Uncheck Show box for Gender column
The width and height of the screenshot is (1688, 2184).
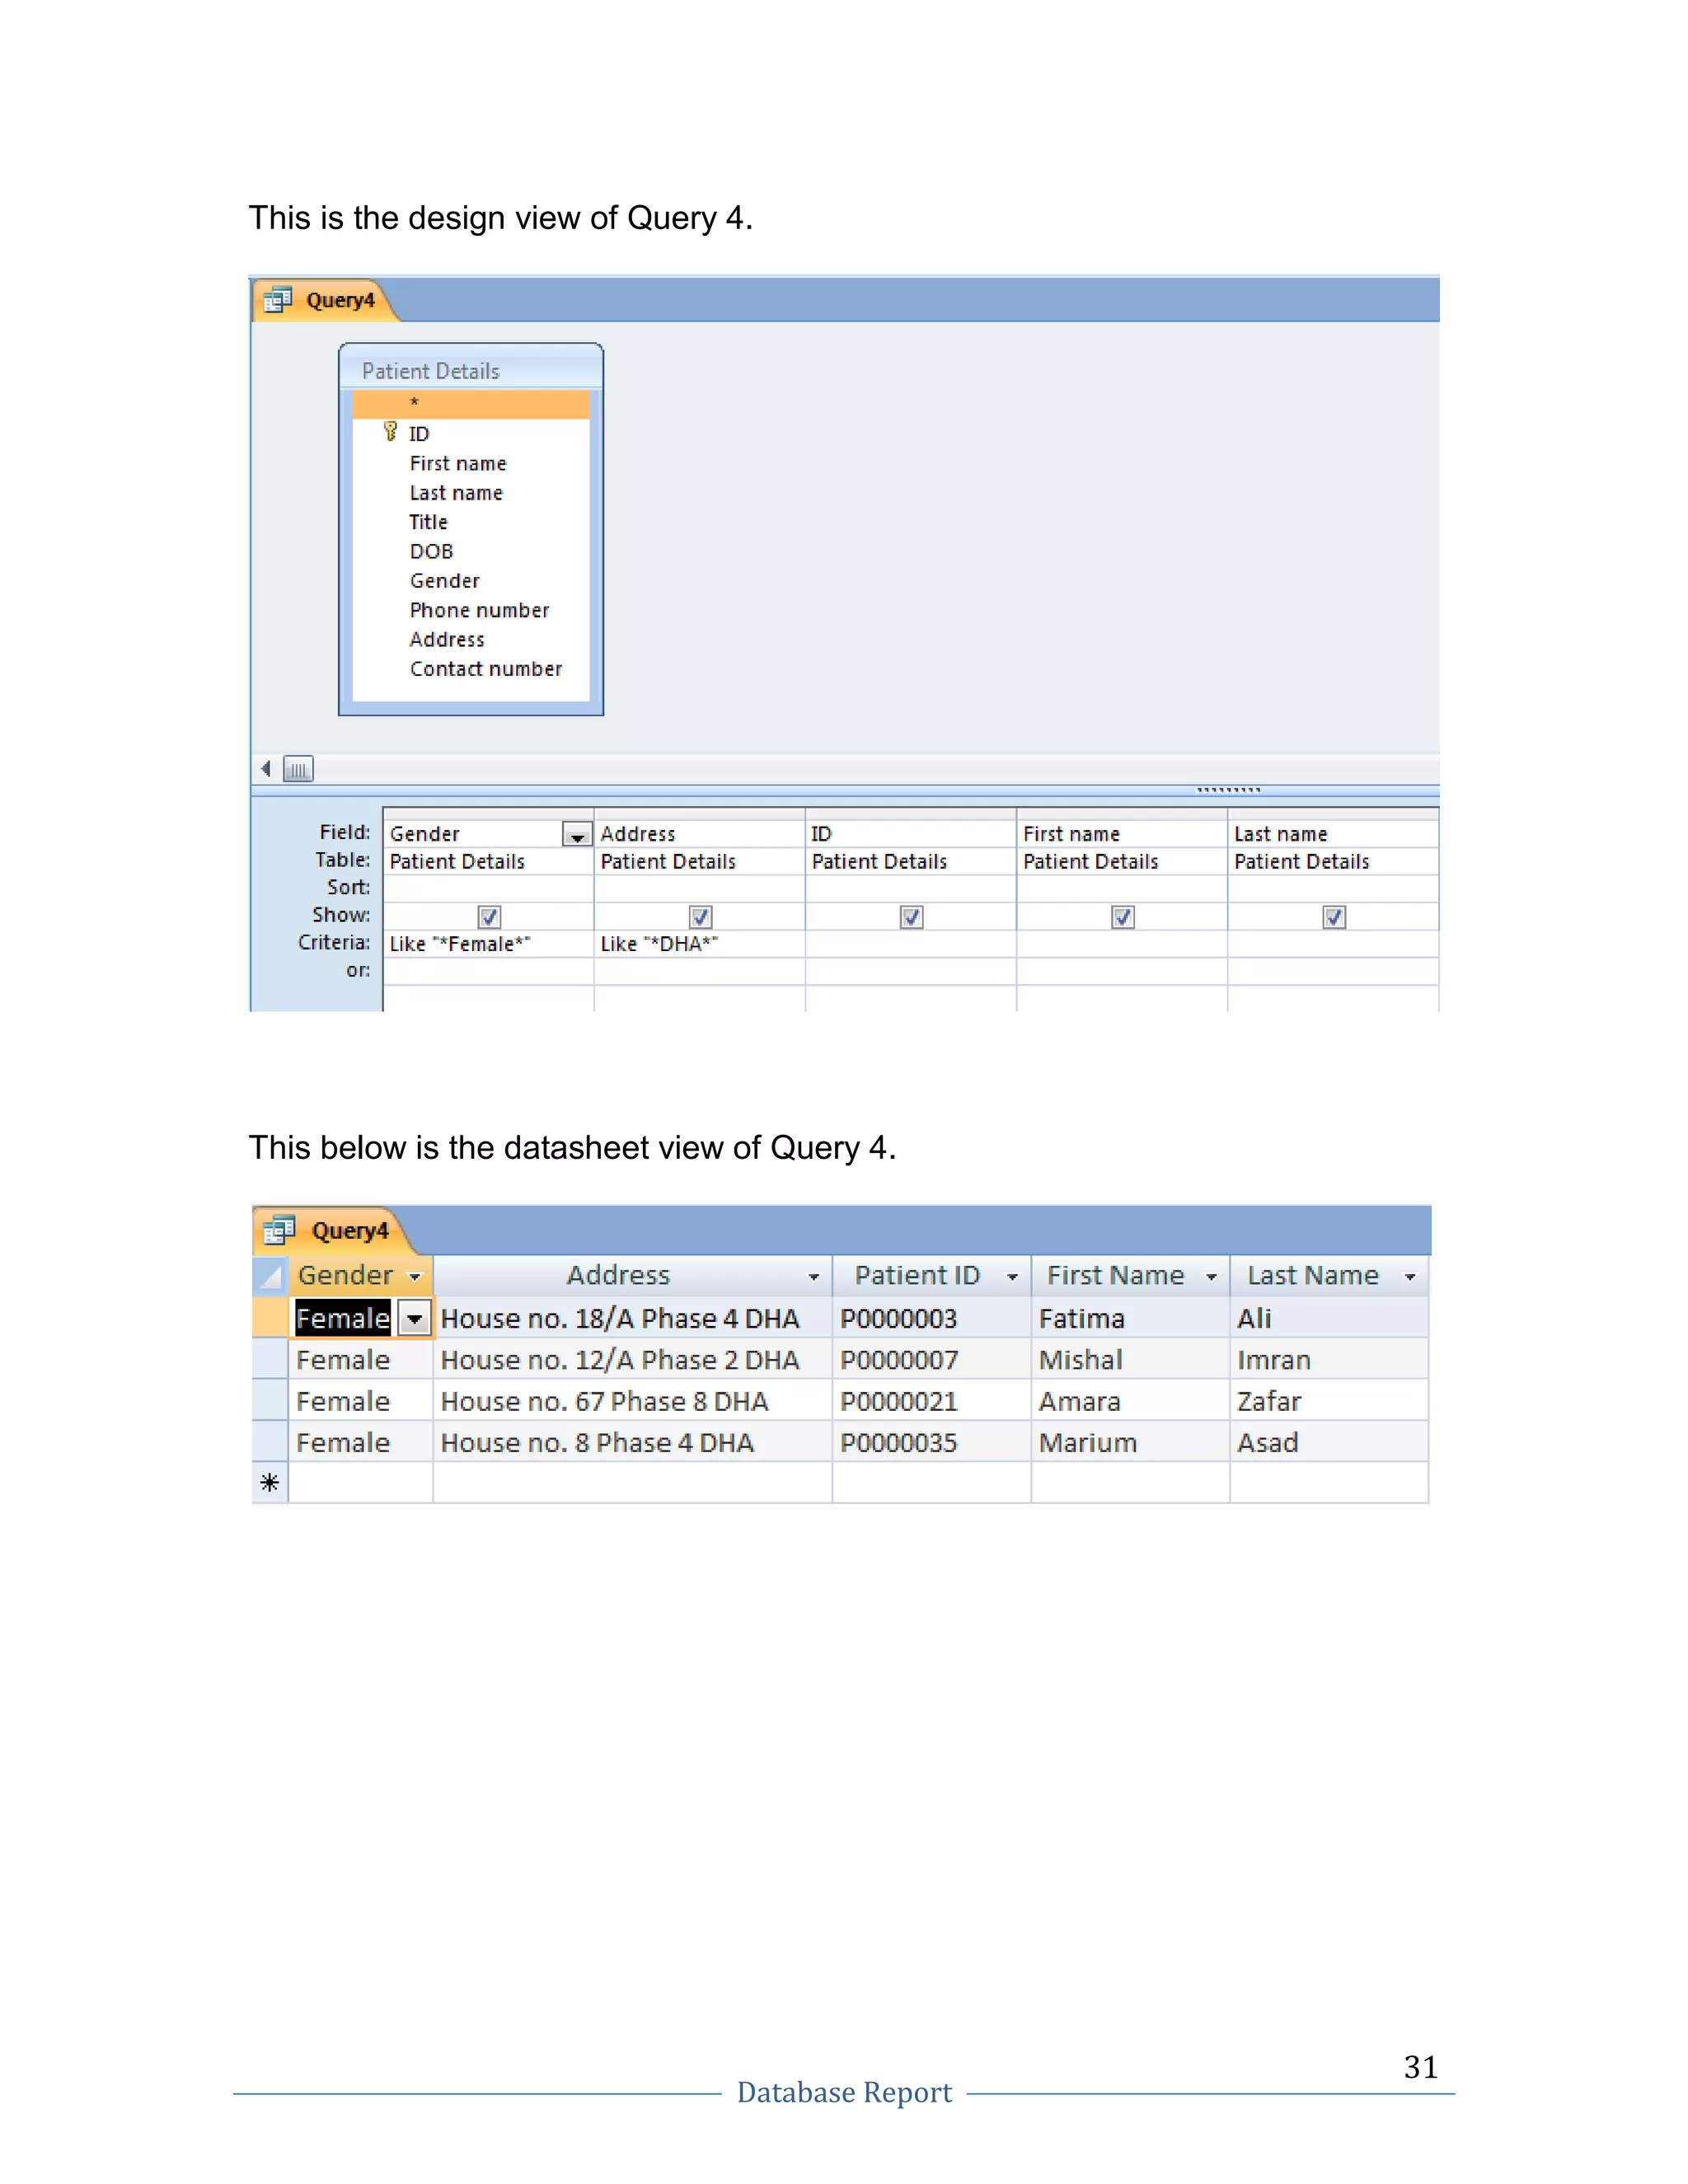click(x=489, y=917)
